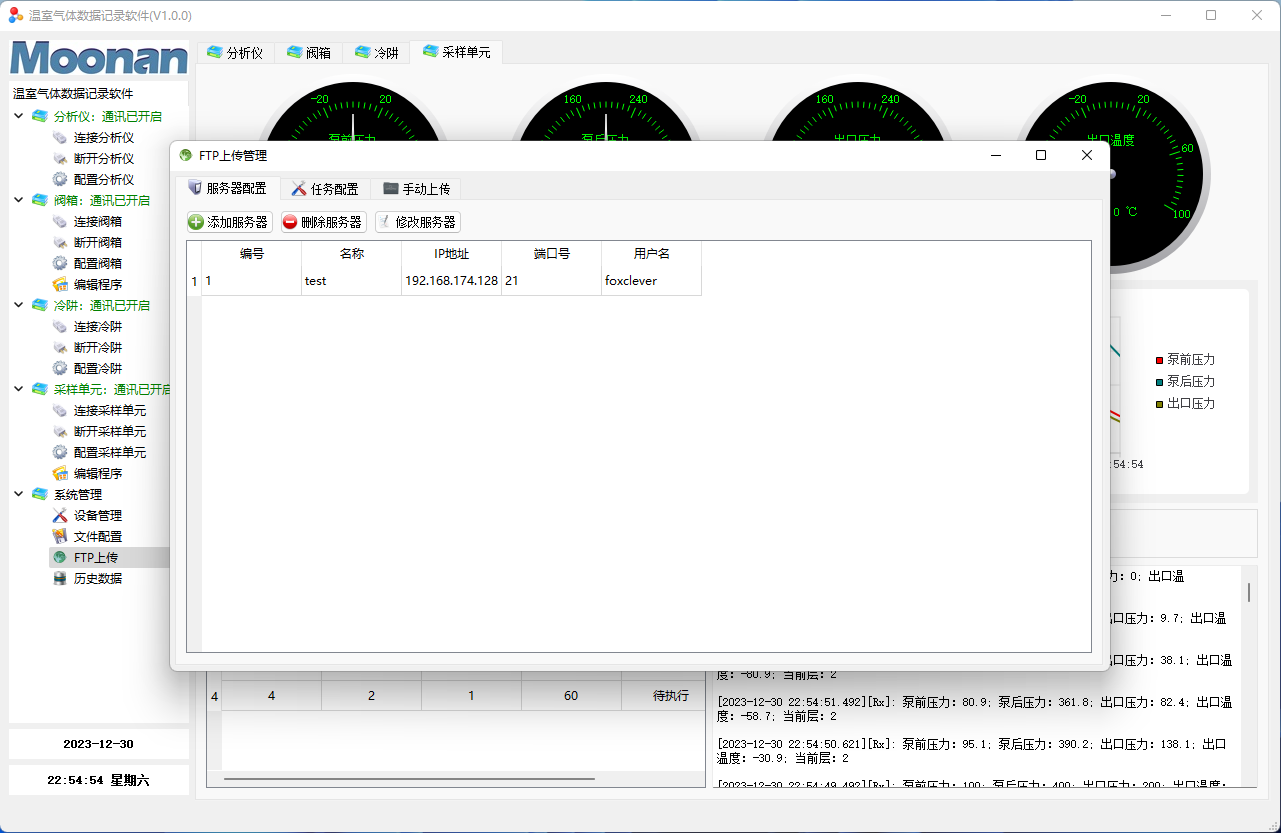Open the 阀箱 tab in main window

(309, 53)
